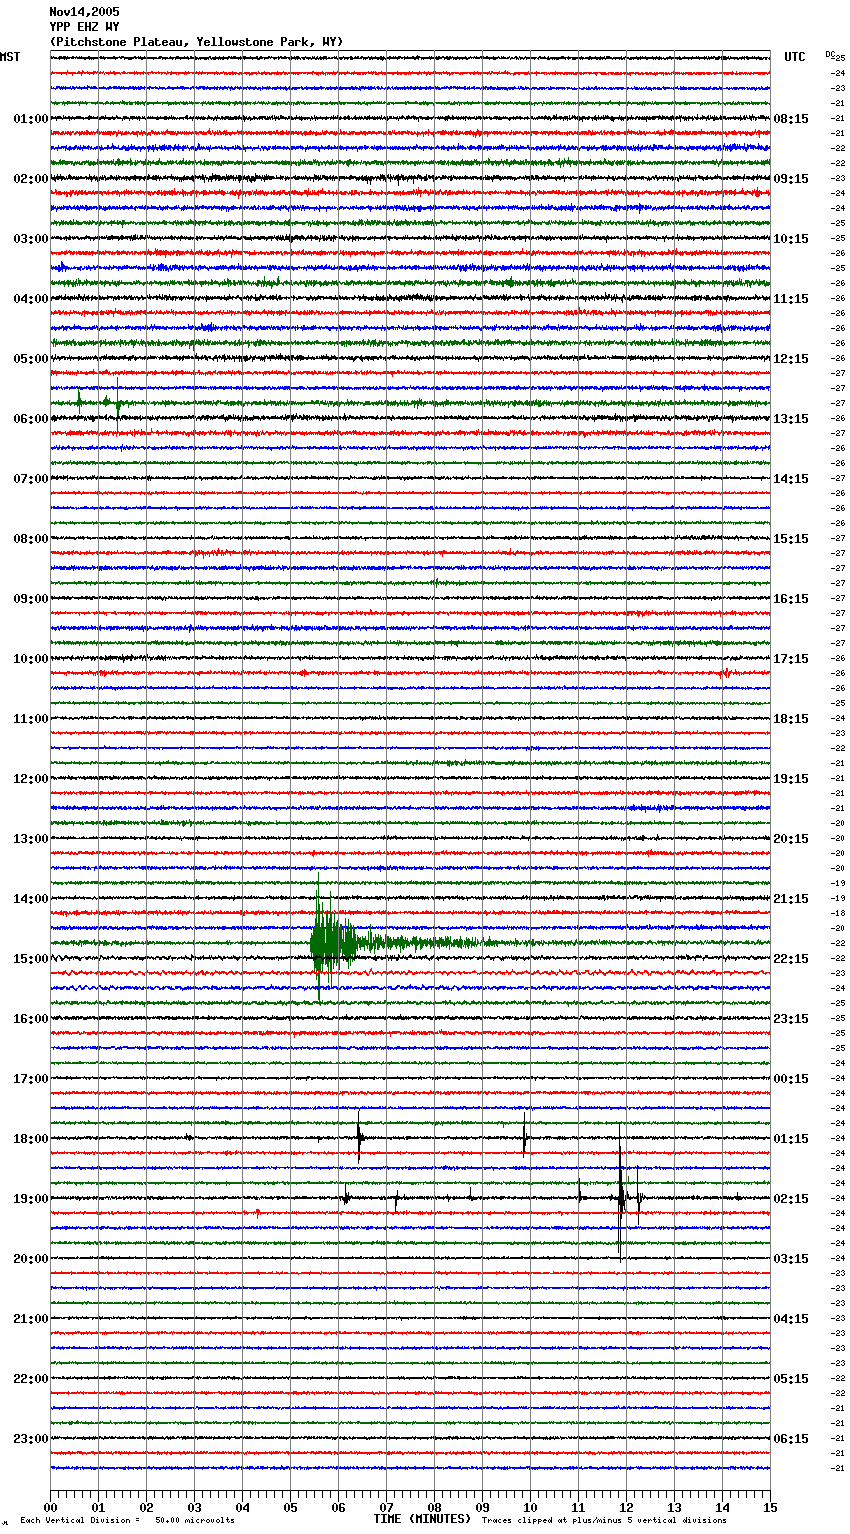Viewport: 850px width, 1534px height.
Task: Click the minute 12 tick label on bottom axis
Action: tap(626, 1507)
